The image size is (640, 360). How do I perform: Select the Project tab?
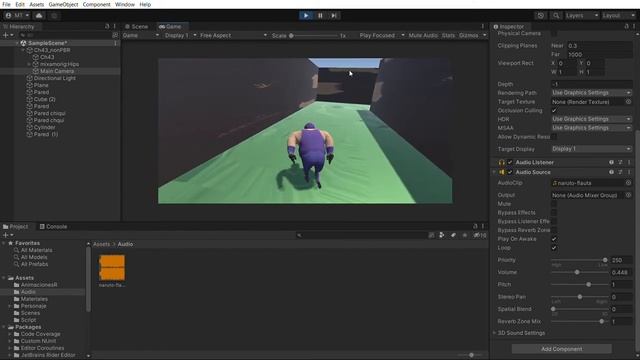tap(16, 227)
